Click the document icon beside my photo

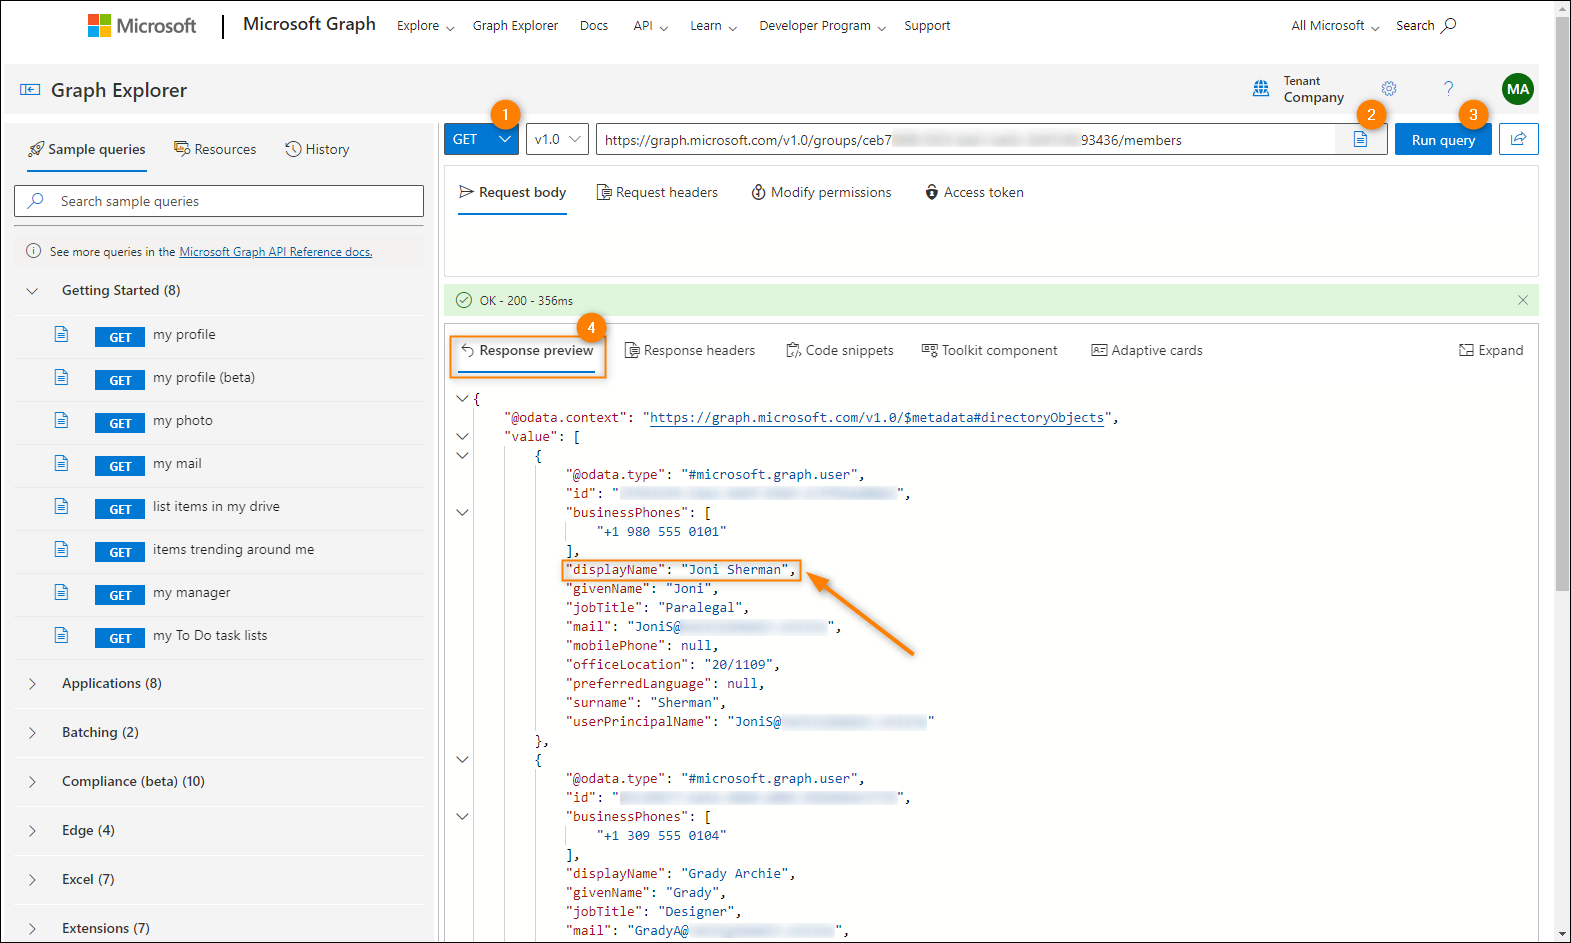coord(61,420)
